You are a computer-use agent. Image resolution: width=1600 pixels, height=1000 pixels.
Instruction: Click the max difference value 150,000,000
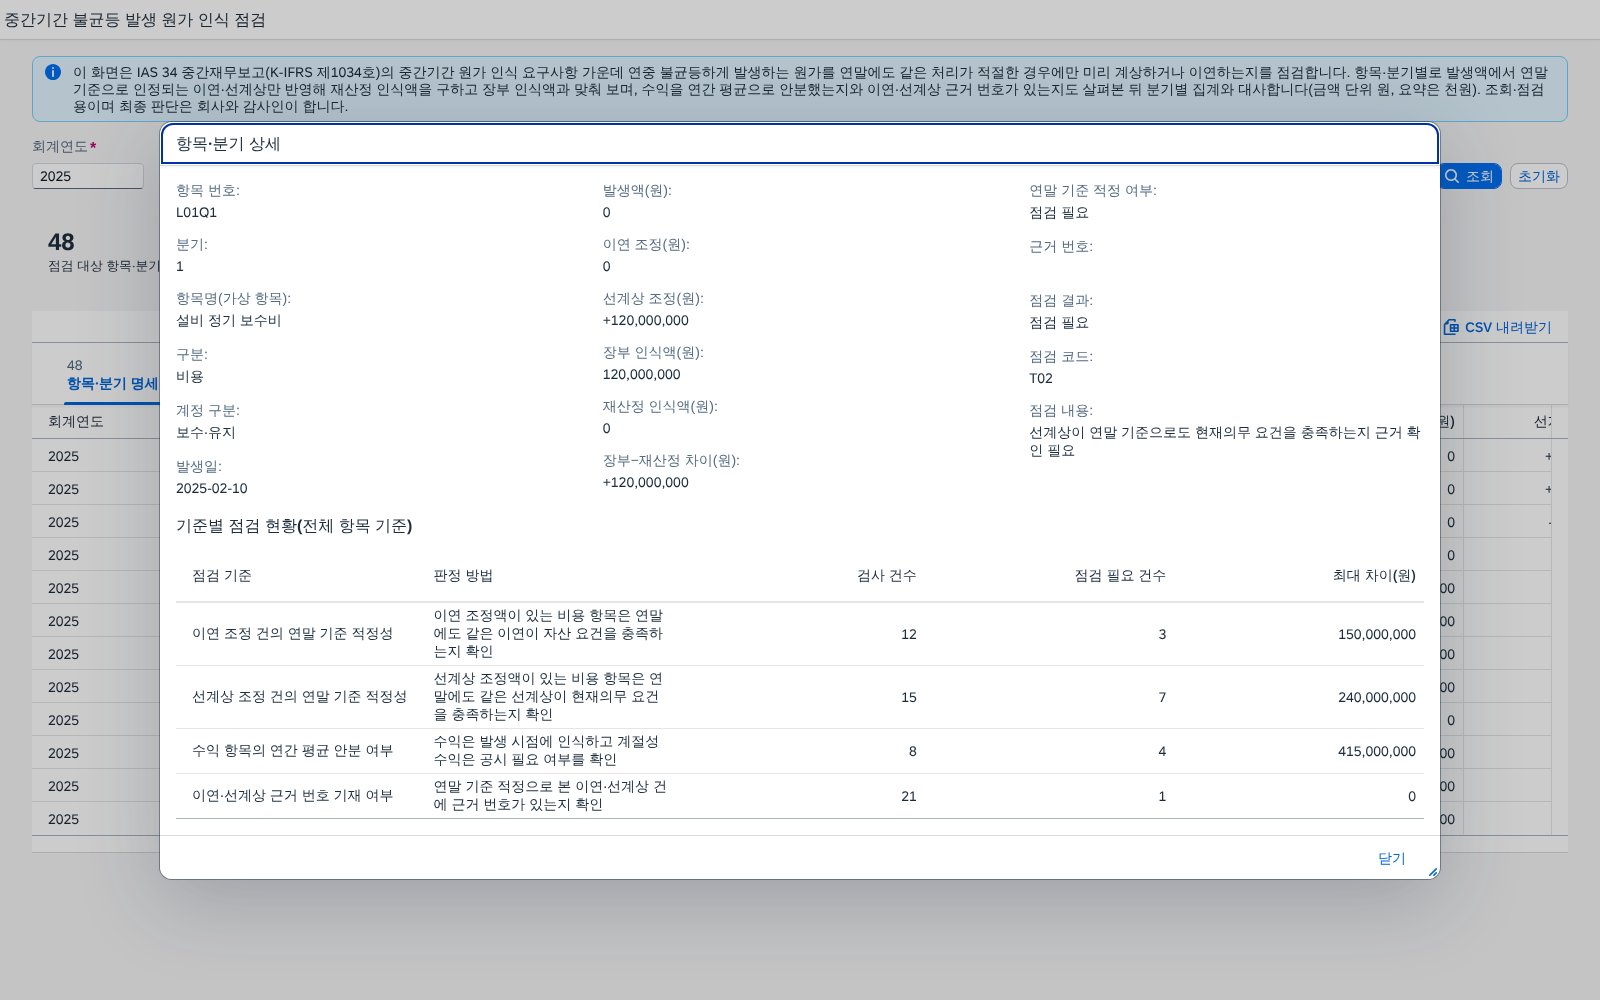pos(1377,634)
